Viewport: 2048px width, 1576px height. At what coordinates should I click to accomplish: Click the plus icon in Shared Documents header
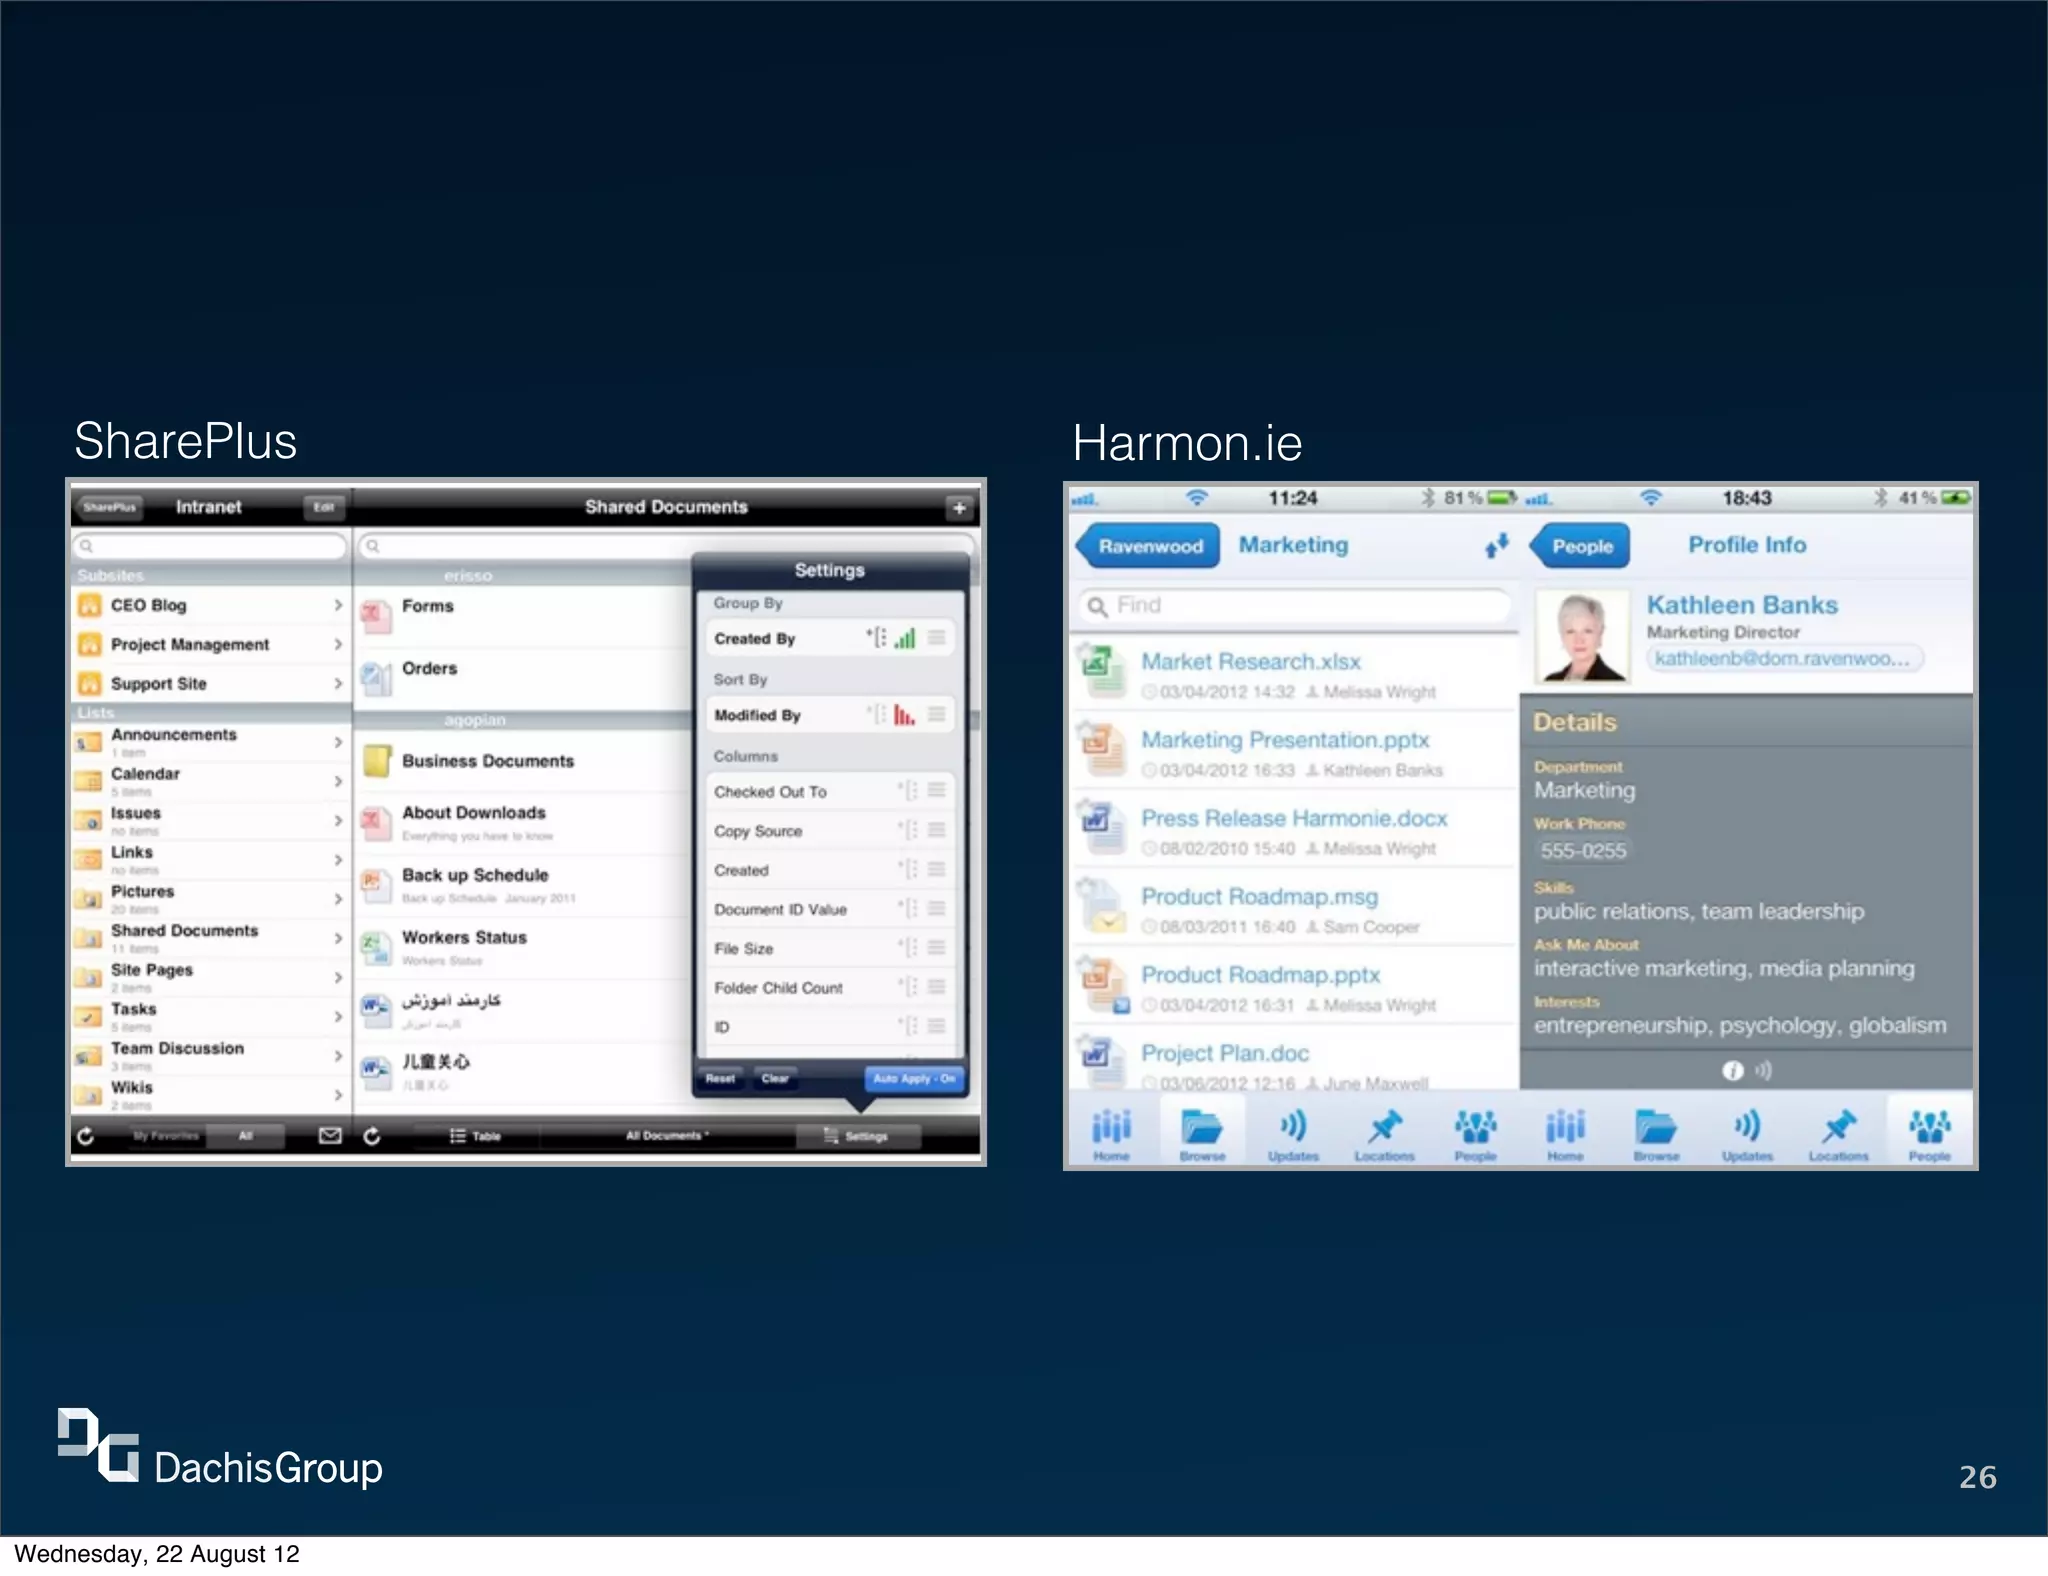(x=958, y=508)
